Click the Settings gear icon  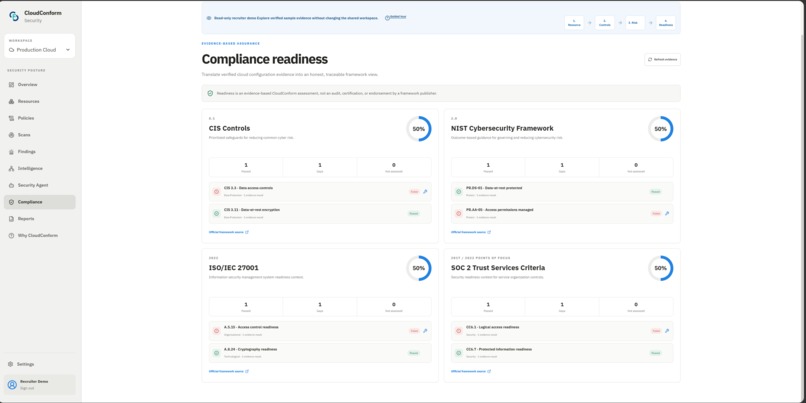[10, 364]
